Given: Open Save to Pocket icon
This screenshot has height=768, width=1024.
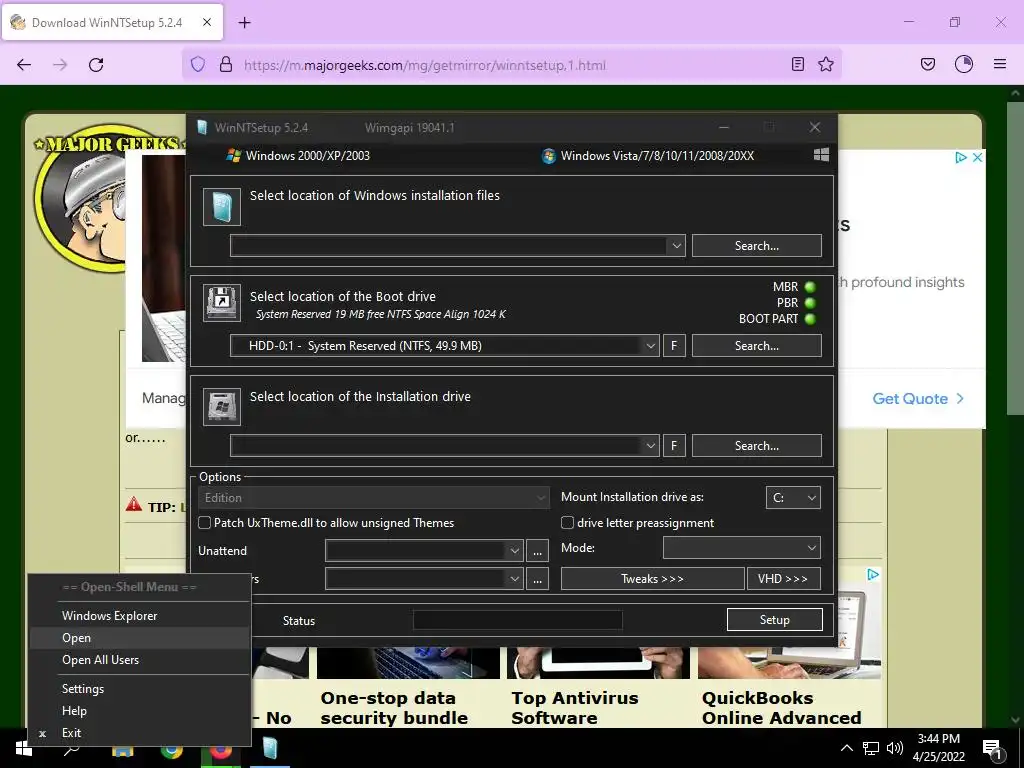Looking at the screenshot, I should click(x=928, y=64).
